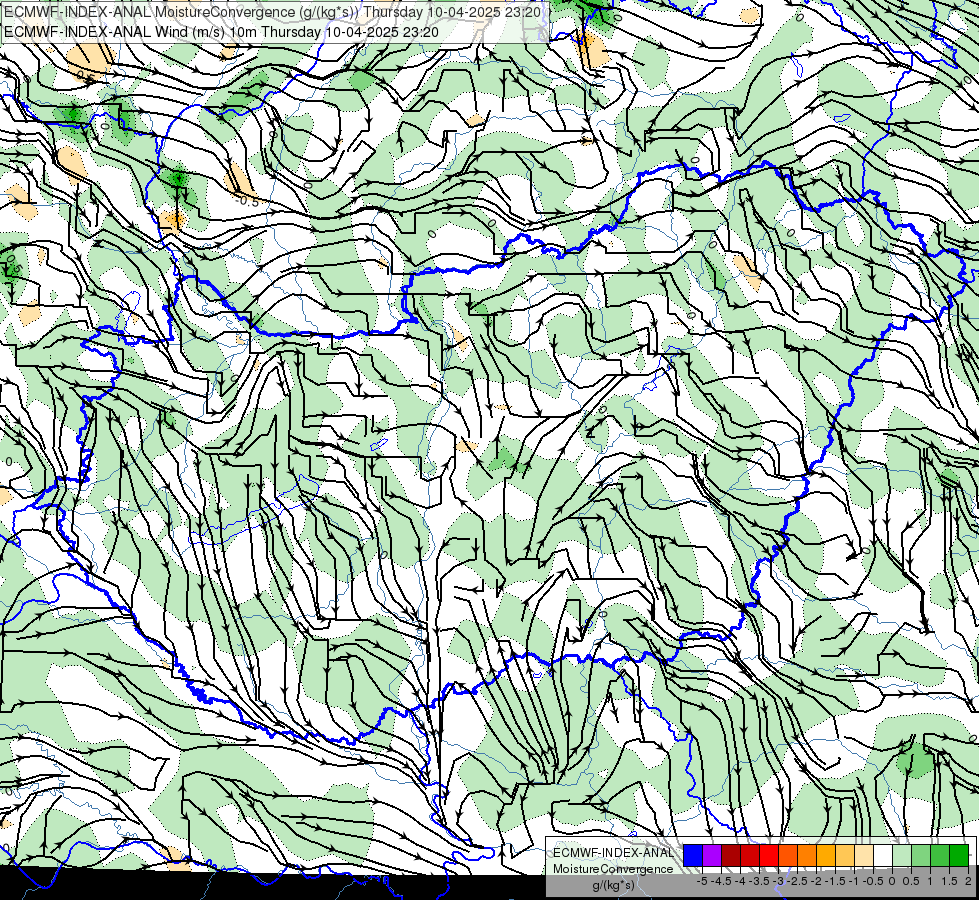Screen dimensions: 979x900
Task: Click the dark maroon legend swatch
Action: pyautogui.click(x=731, y=855)
